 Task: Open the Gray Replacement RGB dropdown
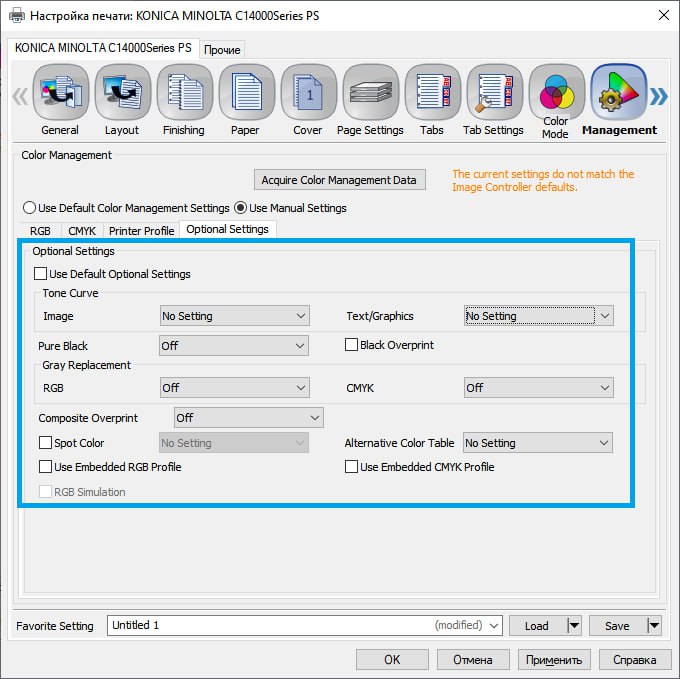235,388
